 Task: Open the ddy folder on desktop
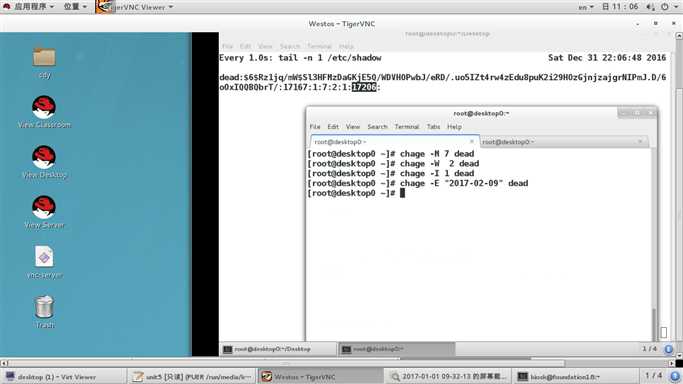tap(44, 62)
